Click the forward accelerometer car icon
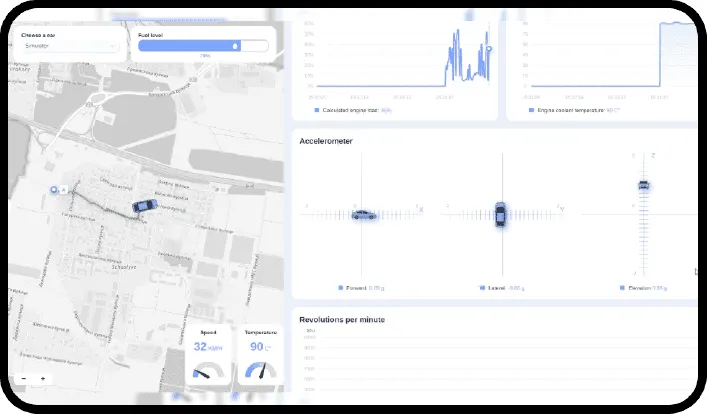Viewport: 707px width, 414px height. (x=364, y=214)
